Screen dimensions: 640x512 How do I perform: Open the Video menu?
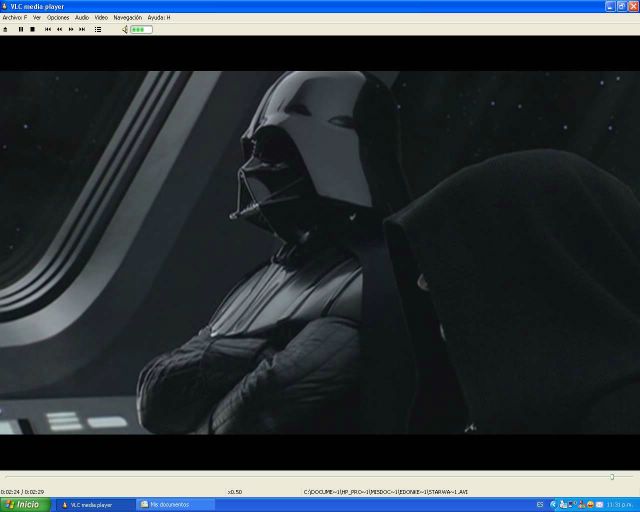[x=101, y=18]
